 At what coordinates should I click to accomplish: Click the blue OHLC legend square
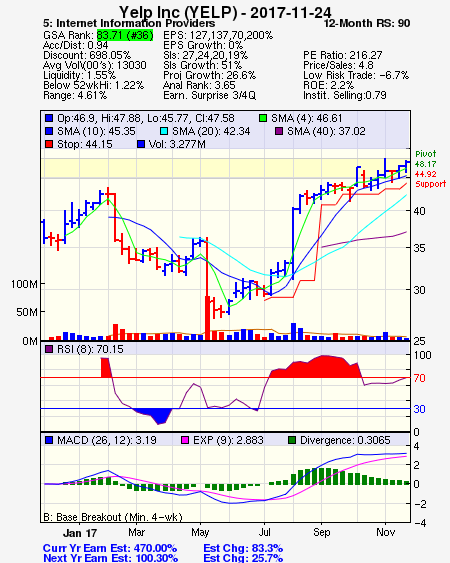coord(49,118)
